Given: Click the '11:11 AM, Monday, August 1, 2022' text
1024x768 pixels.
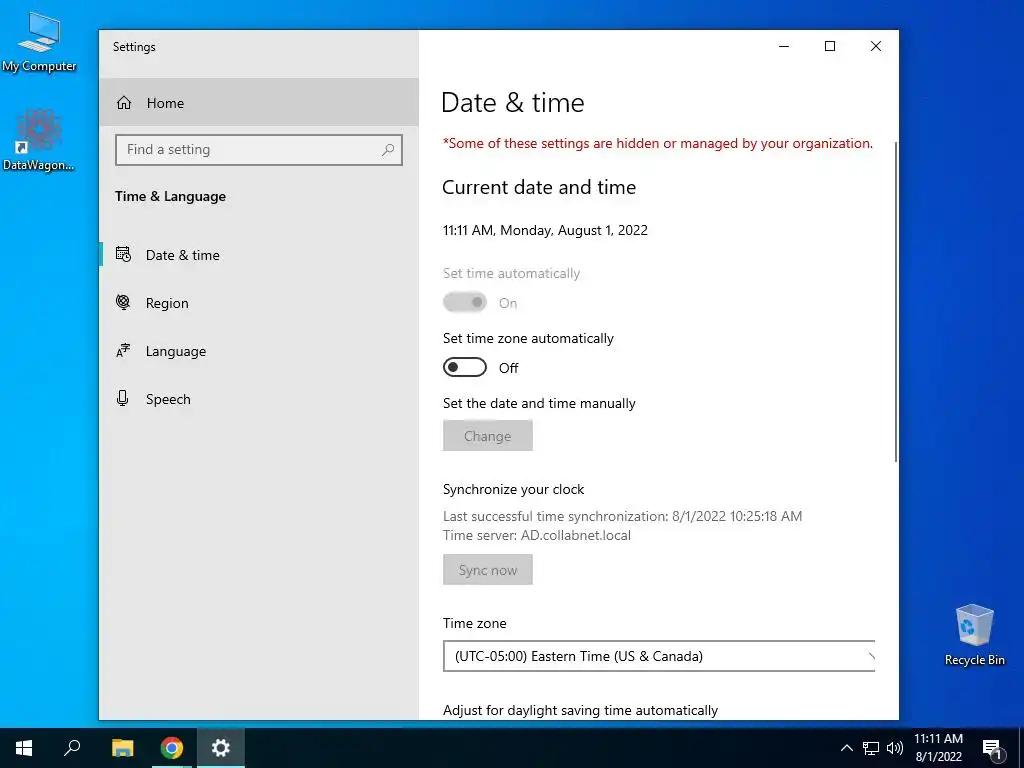Looking at the screenshot, I should point(545,230).
